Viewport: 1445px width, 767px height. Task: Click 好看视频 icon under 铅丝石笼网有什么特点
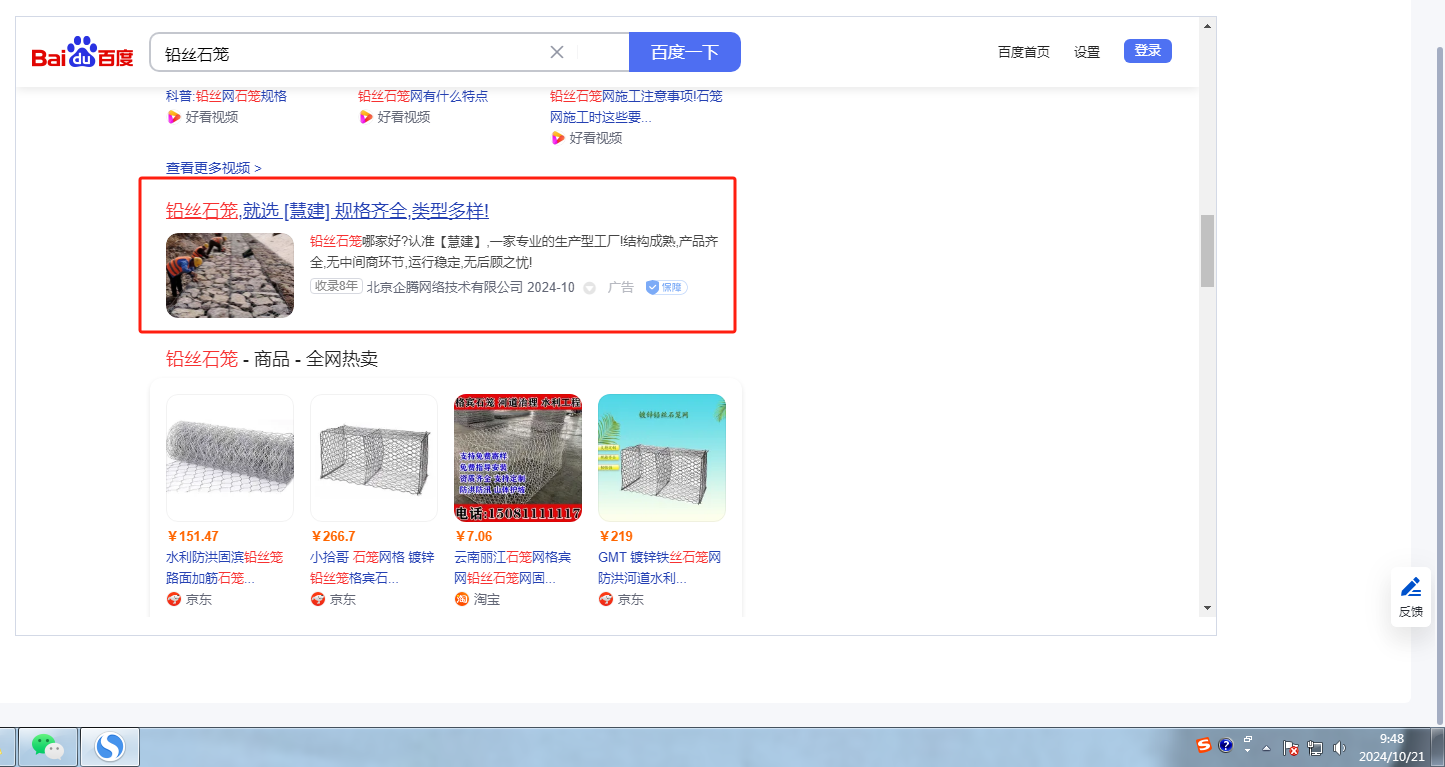365,117
